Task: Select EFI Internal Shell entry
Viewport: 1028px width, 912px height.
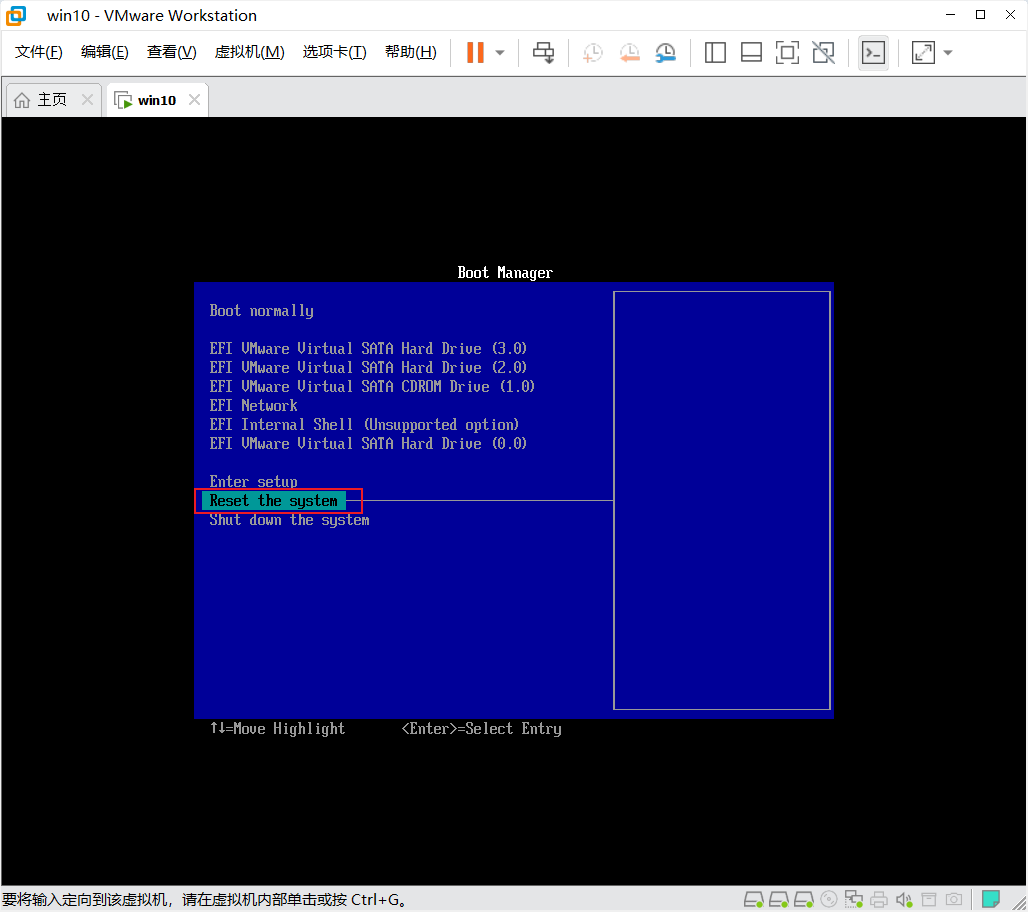Action: [x=365, y=424]
